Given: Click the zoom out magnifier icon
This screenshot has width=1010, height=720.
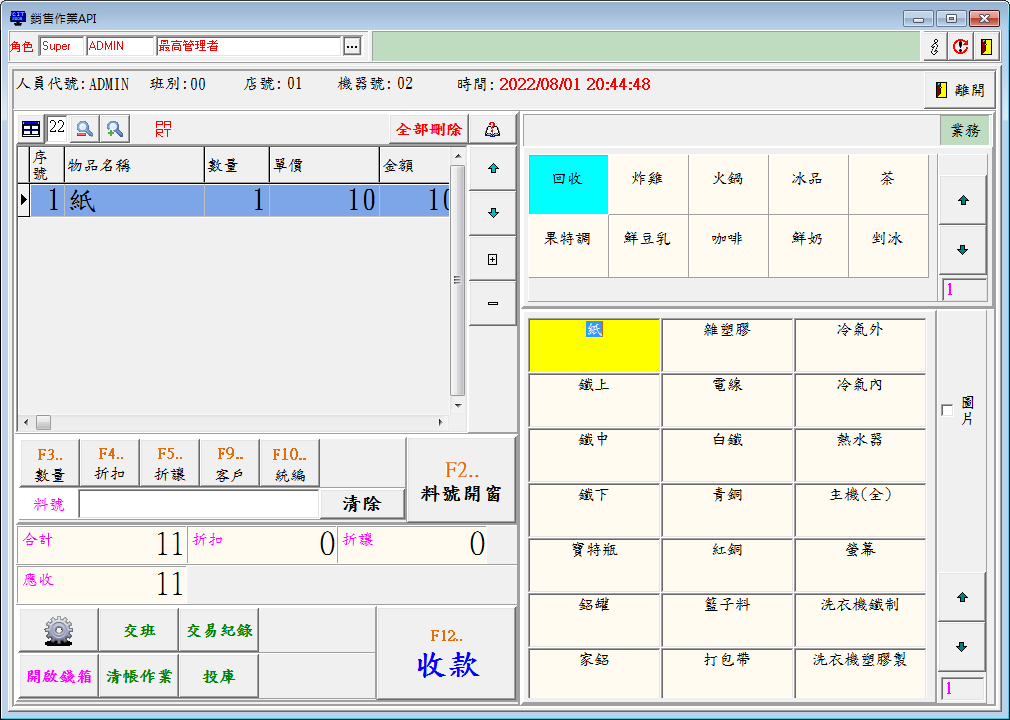Looking at the screenshot, I should pyautogui.click(x=85, y=129).
